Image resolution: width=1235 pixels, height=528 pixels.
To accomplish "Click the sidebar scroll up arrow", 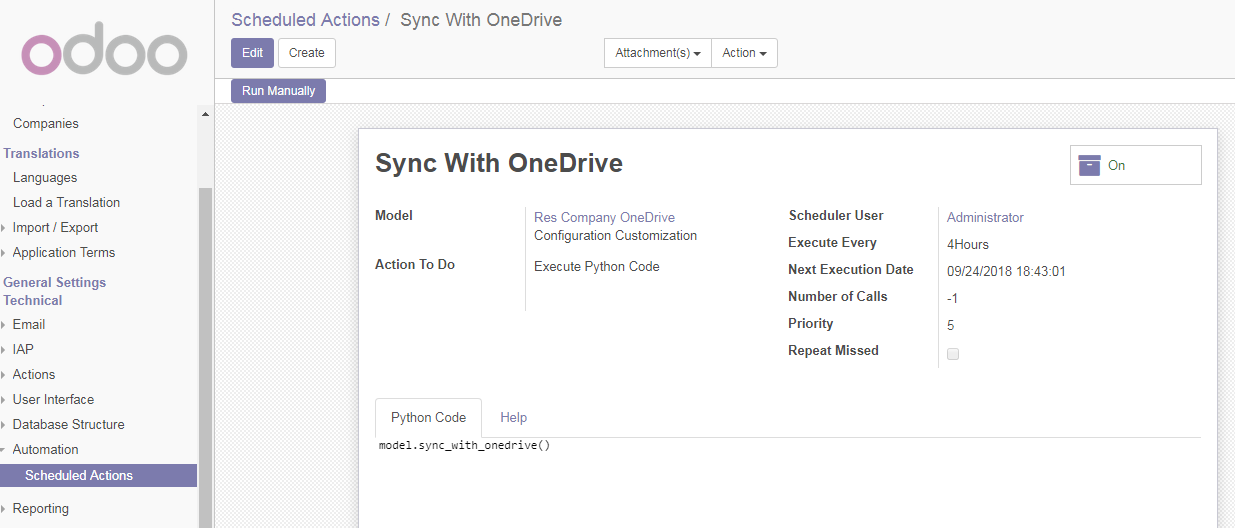I will (206, 114).
